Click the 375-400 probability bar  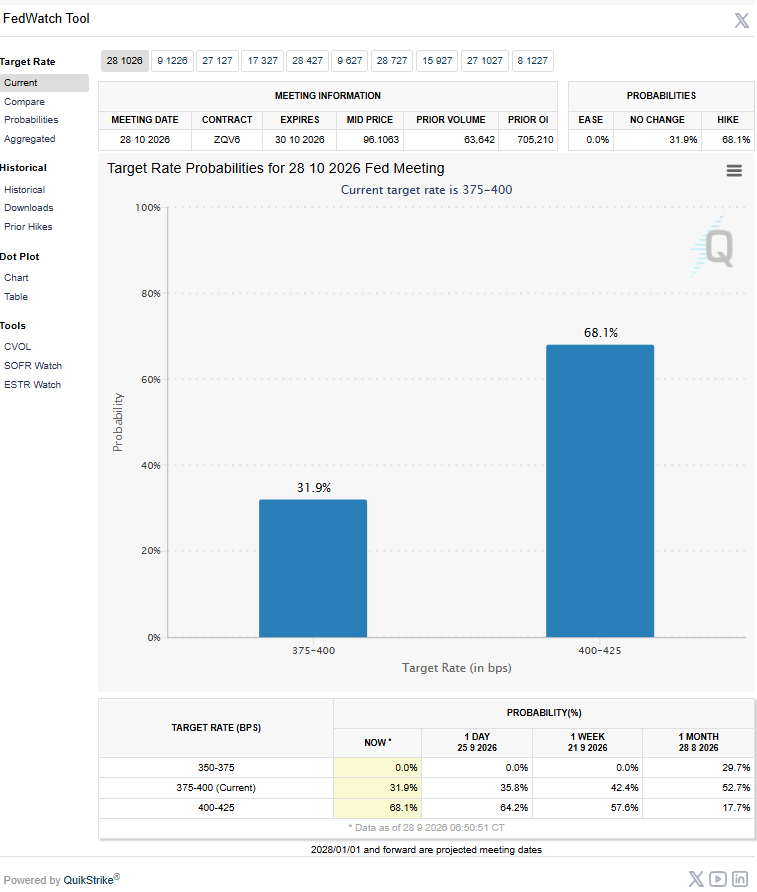[313, 568]
